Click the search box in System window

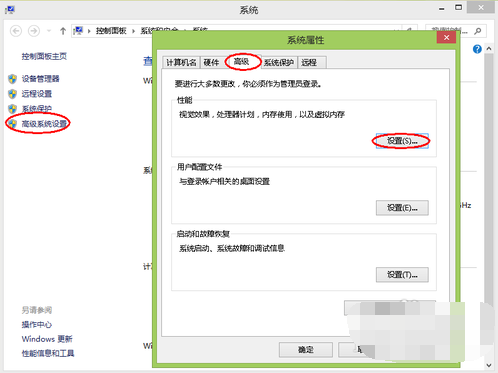click(x=456, y=31)
